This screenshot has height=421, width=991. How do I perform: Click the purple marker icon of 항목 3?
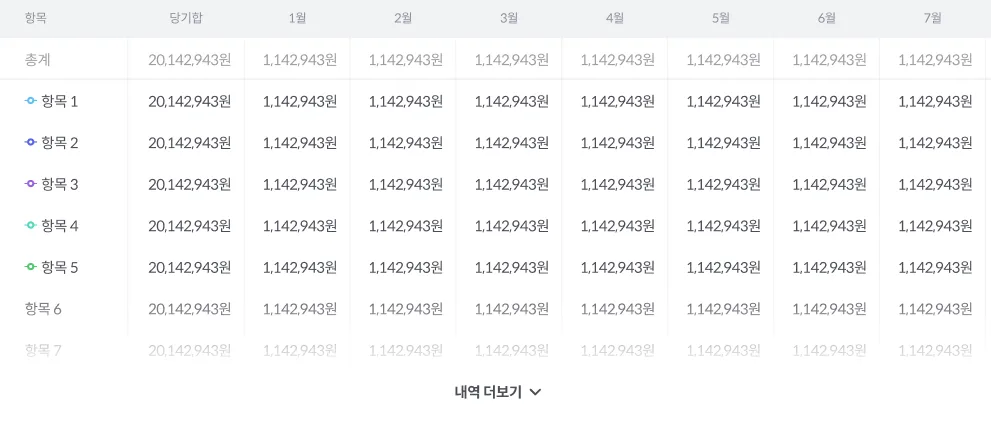point(31,184)
